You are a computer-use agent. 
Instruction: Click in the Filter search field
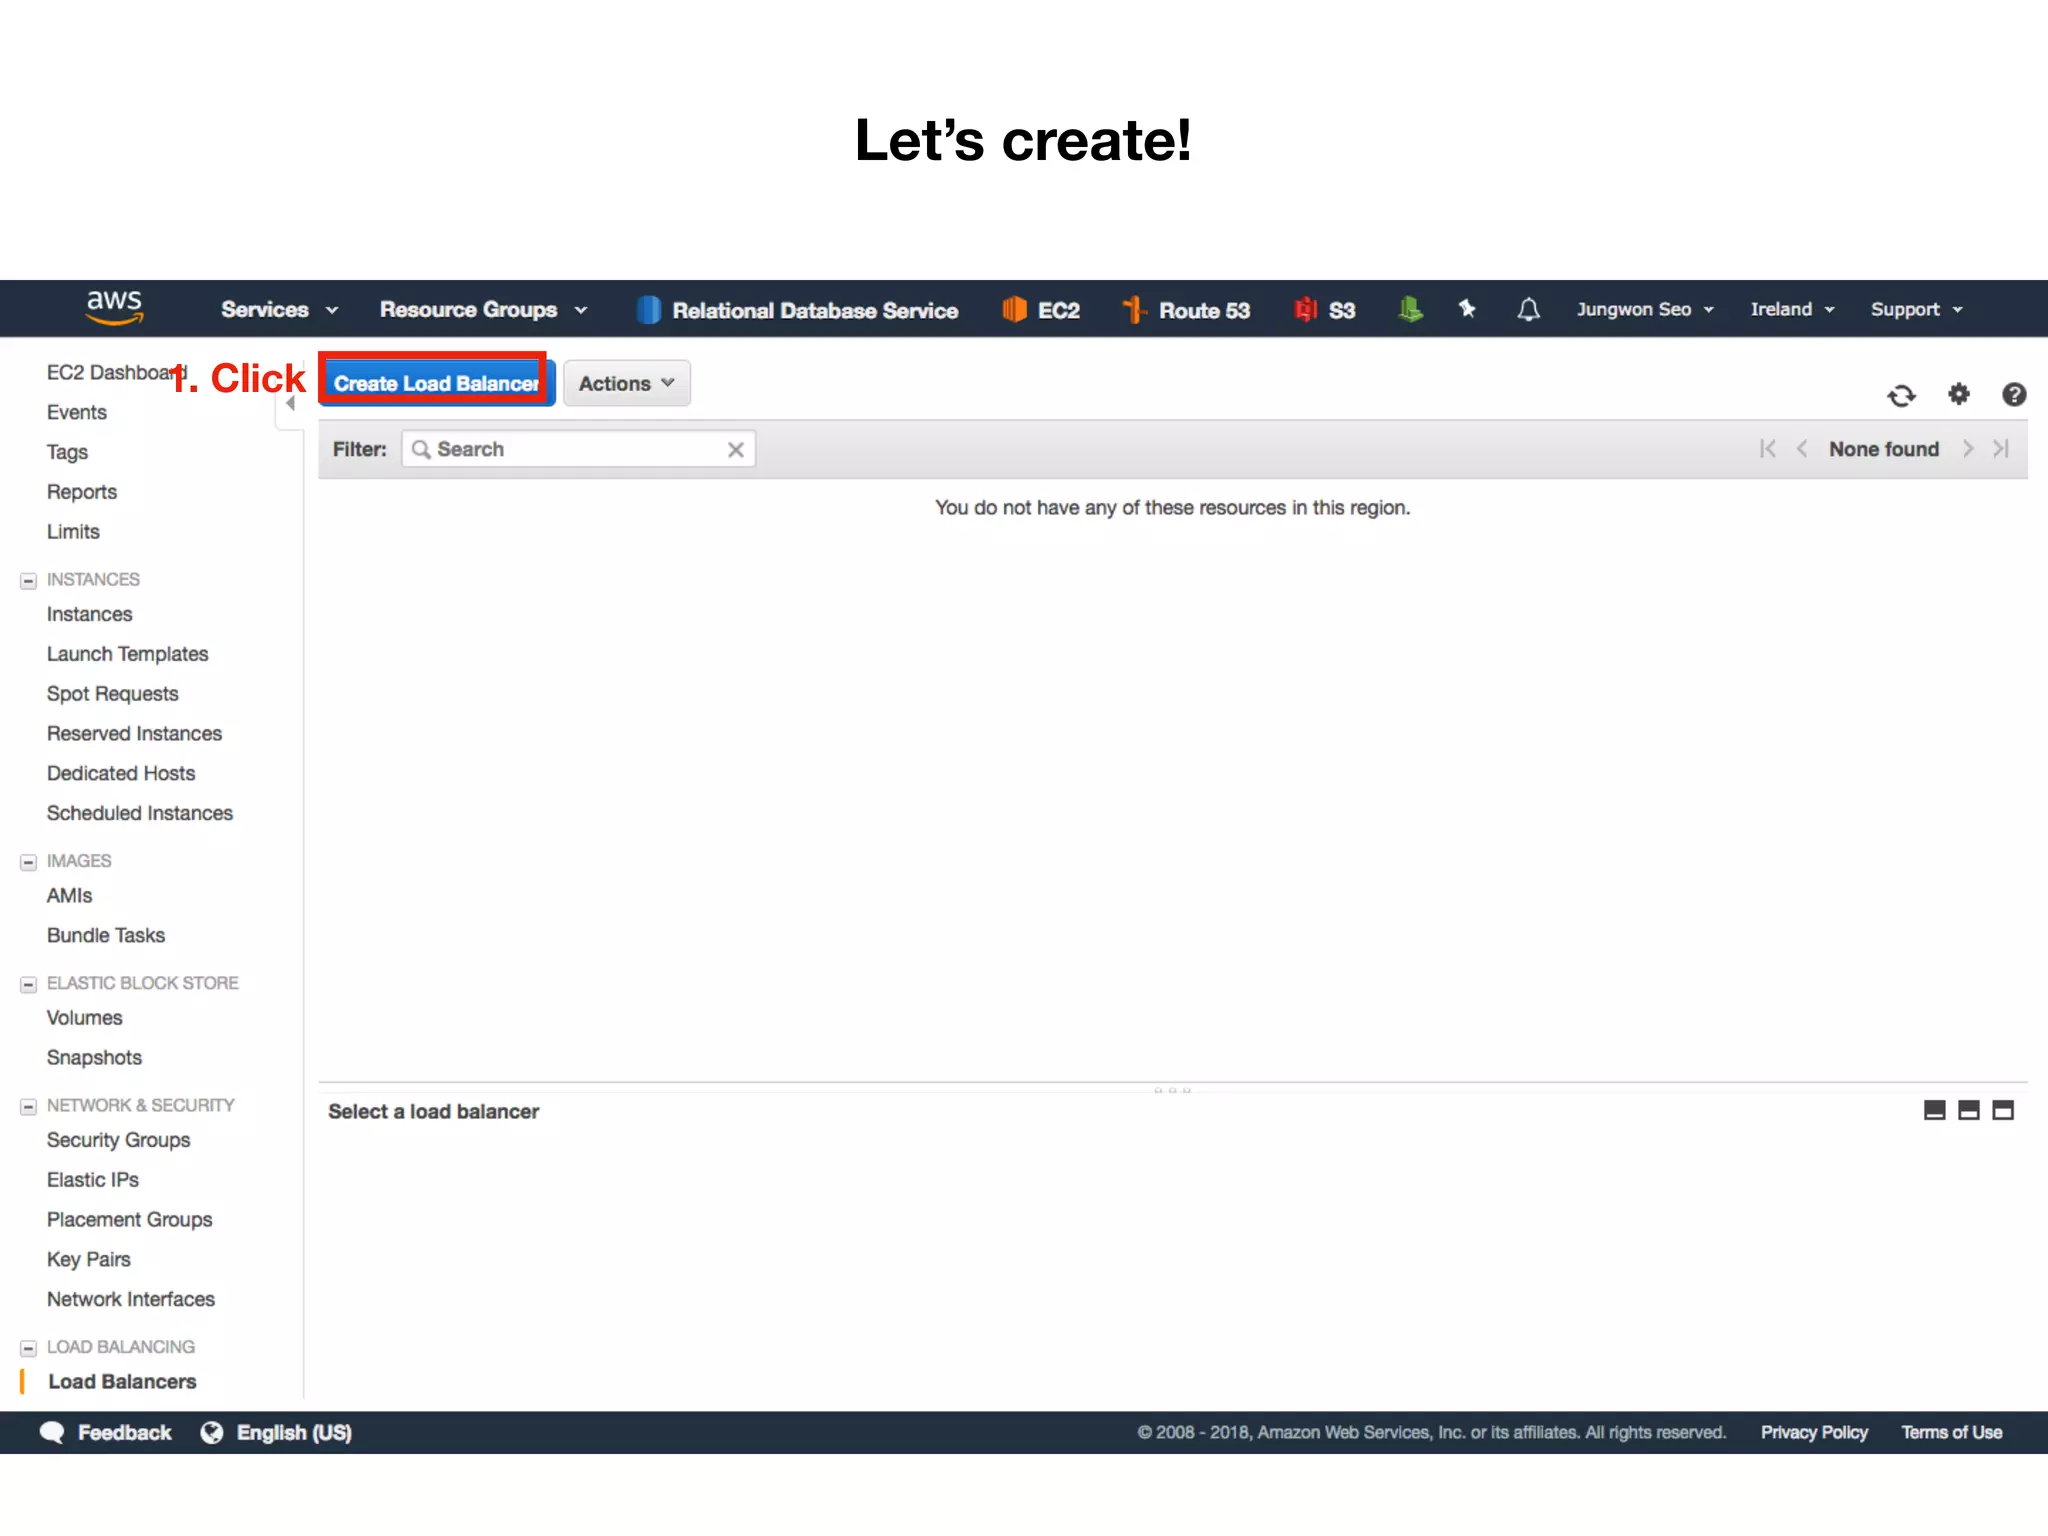coord(578,449)
